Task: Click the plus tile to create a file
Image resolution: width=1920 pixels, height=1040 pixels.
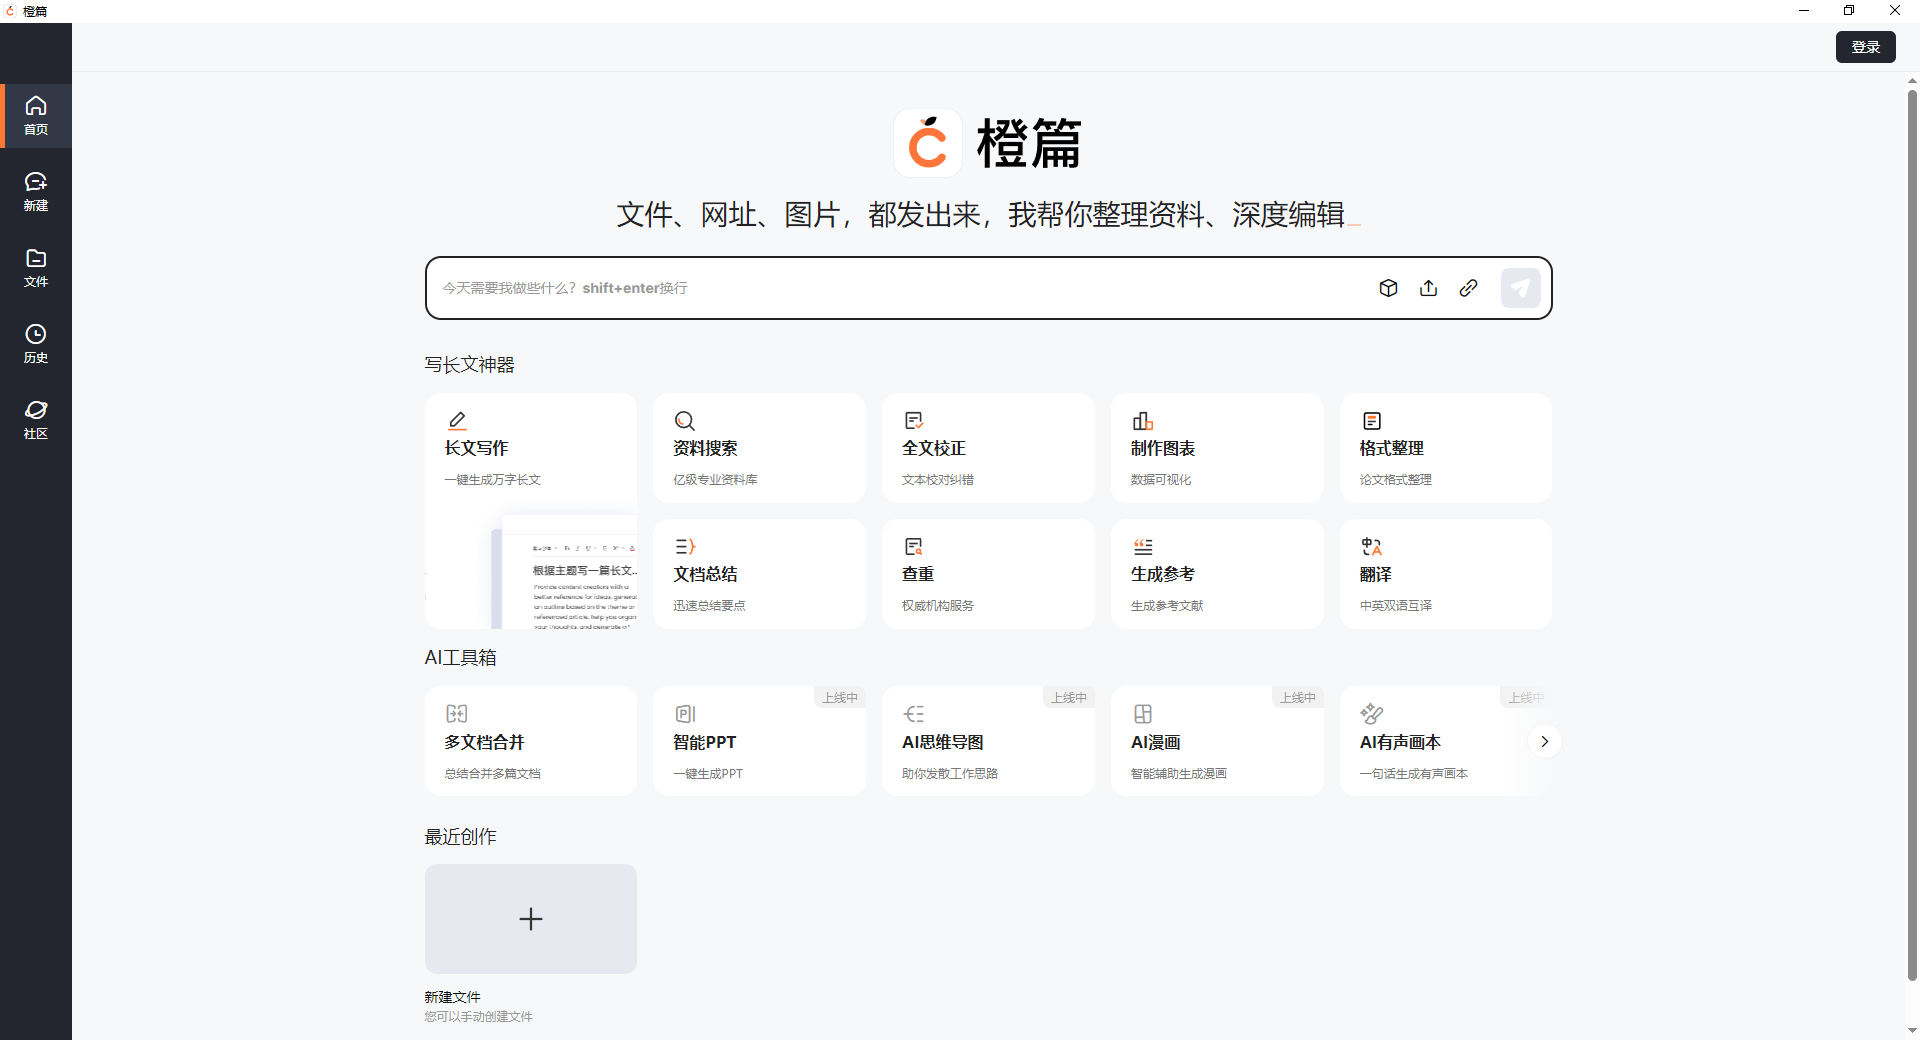Action: pyautogui.click(x=531, y=919)
